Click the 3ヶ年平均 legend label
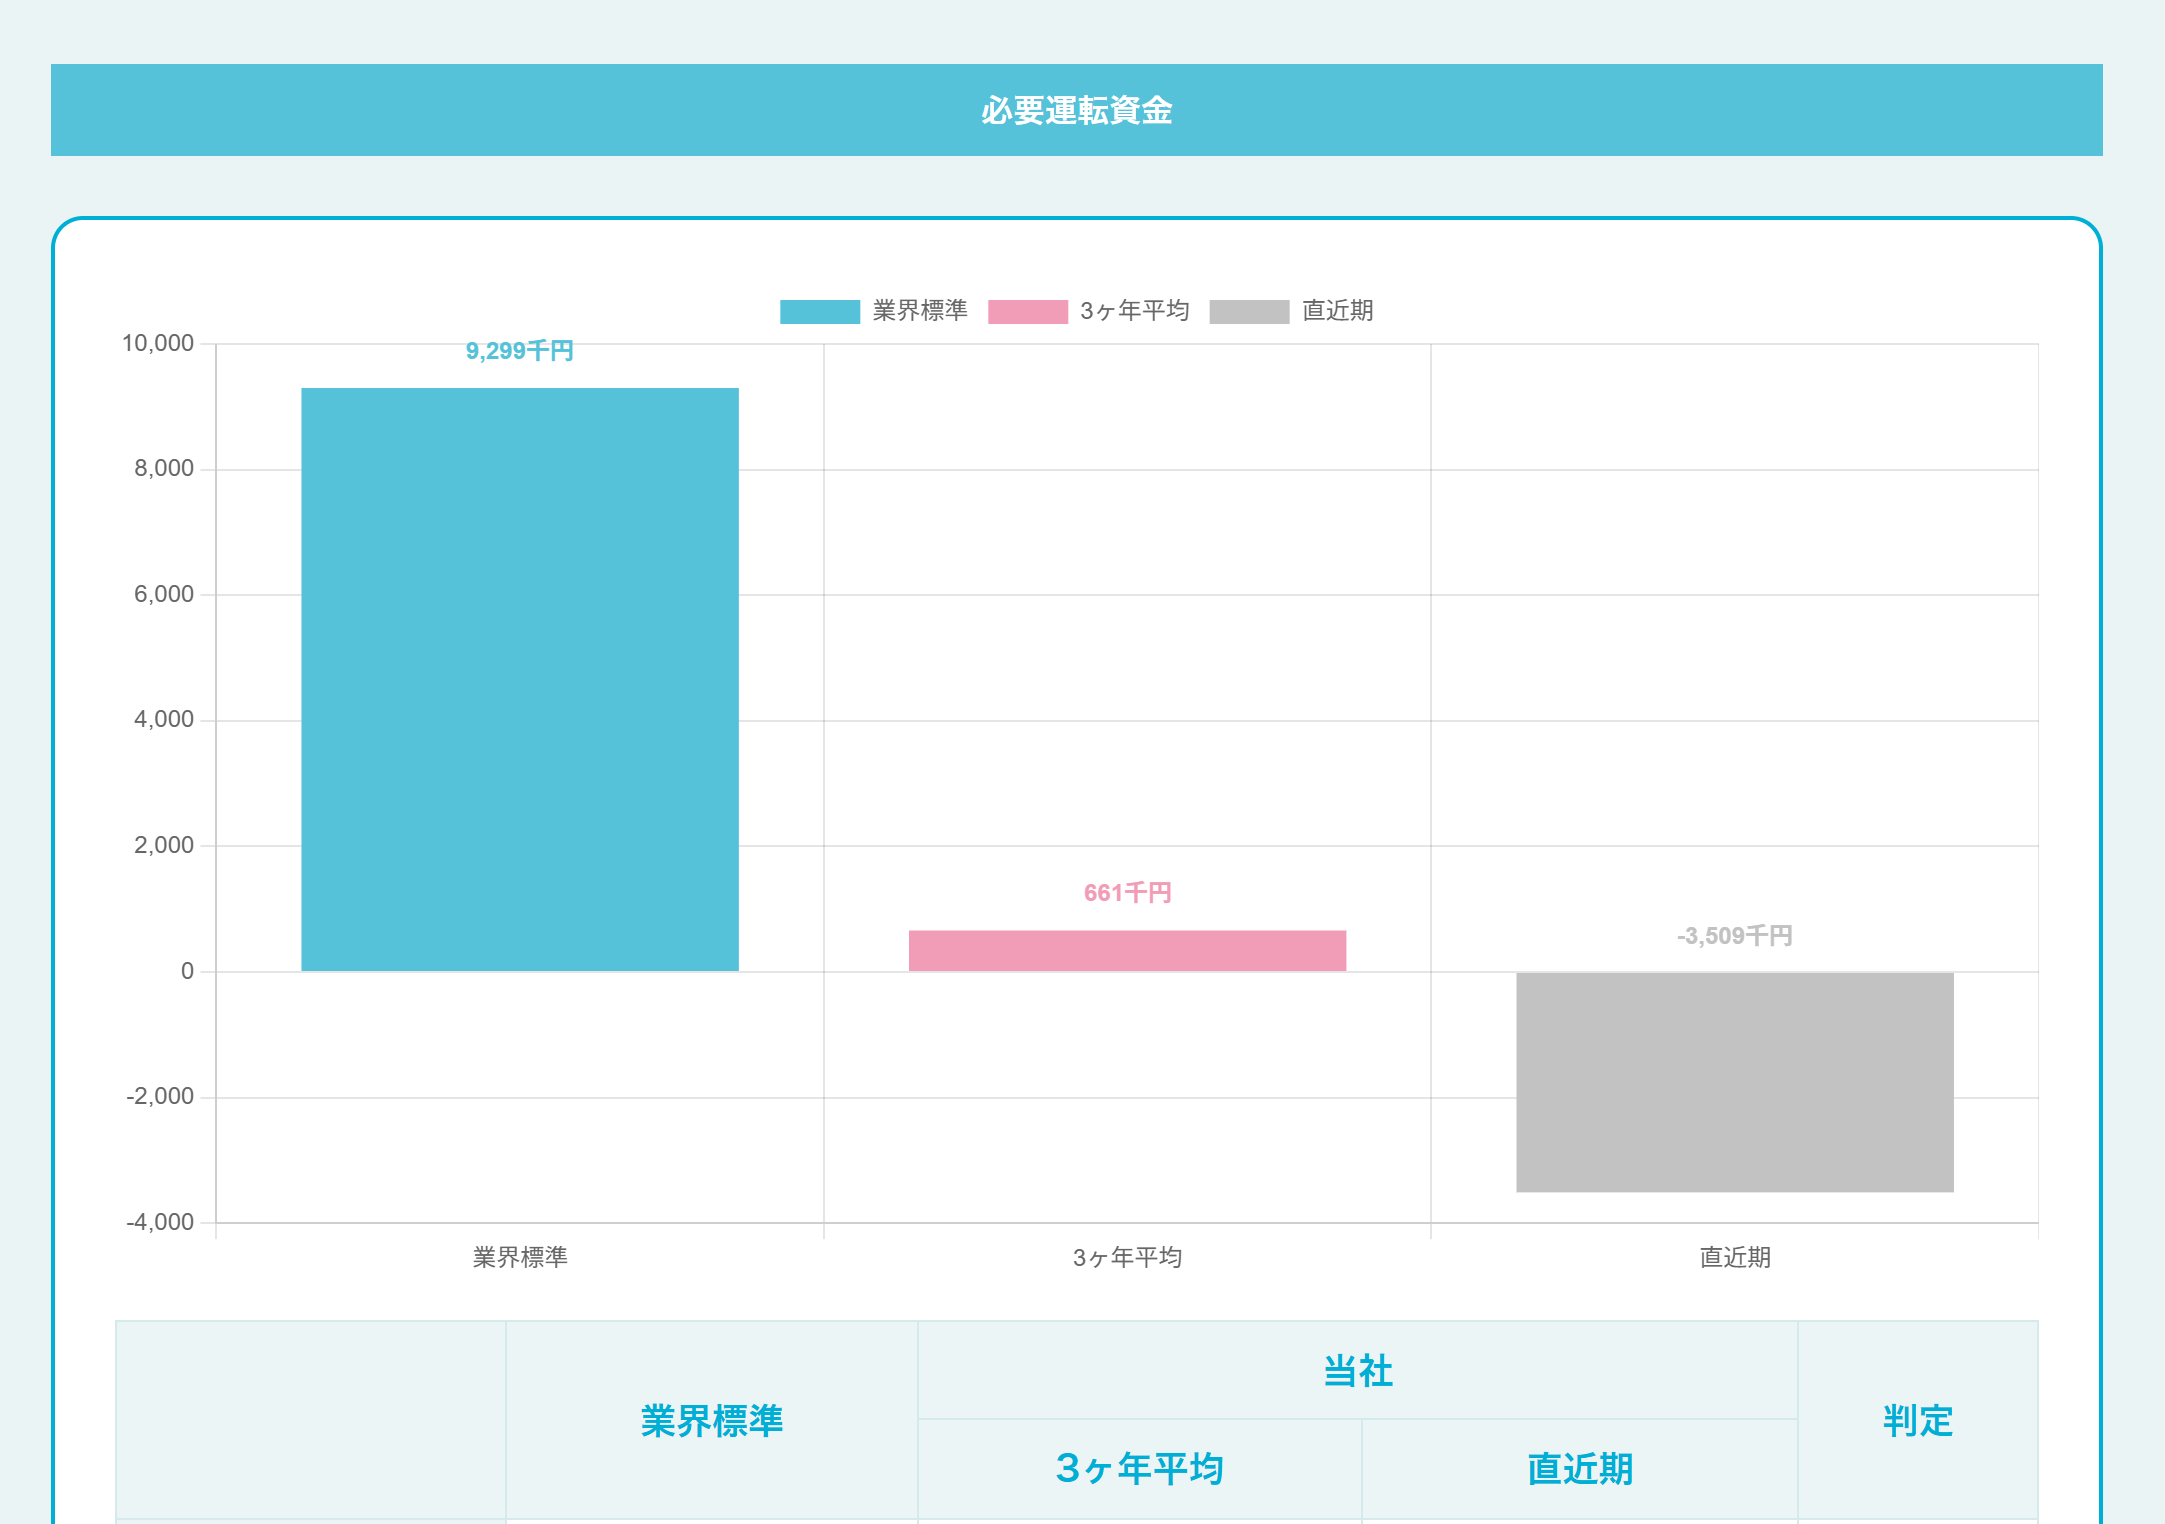This screenshot has height=1524, width=2165. pyautogui.click(x=1134, y=311)
